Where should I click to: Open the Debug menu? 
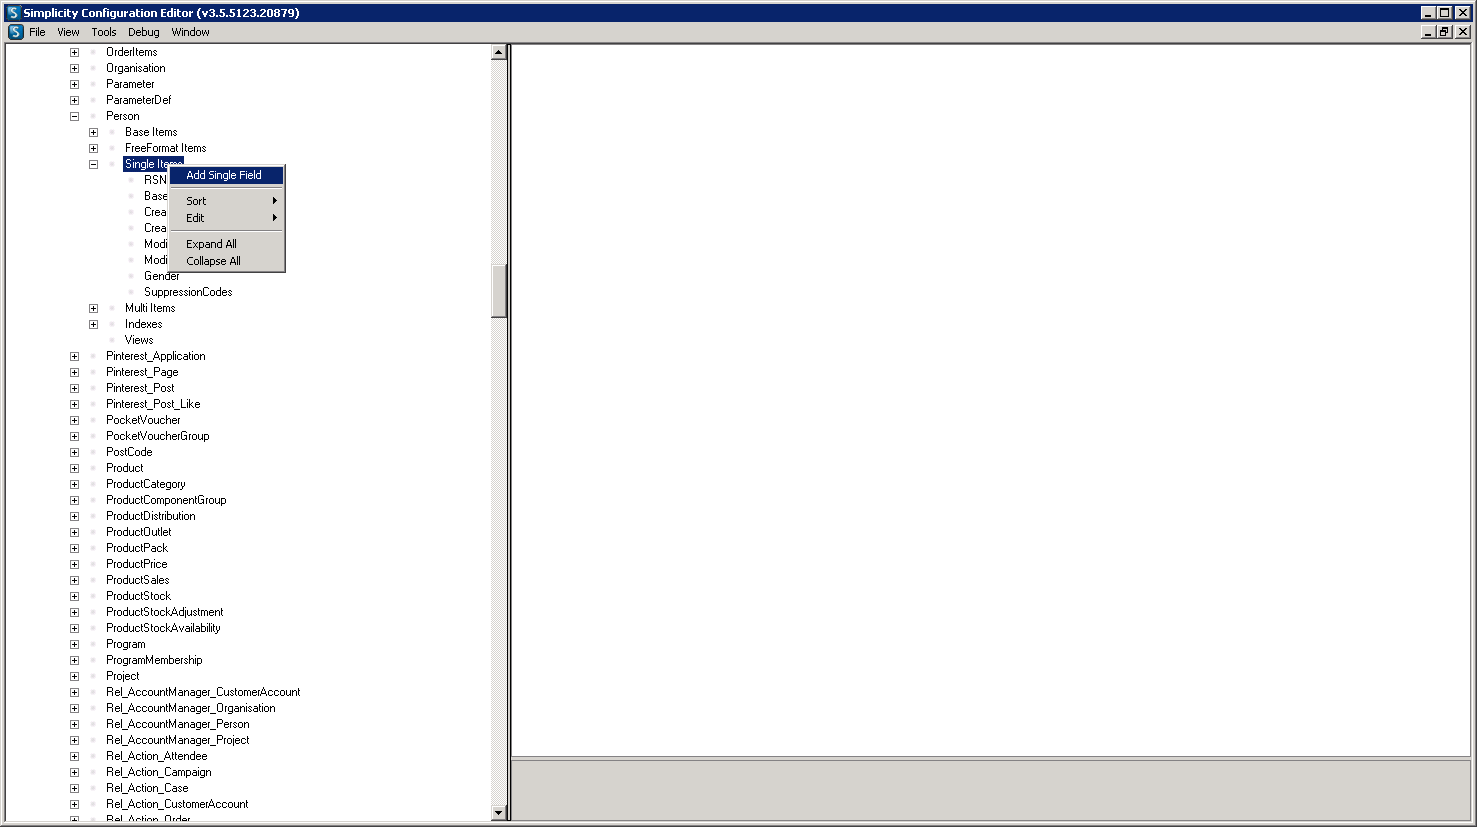144,32
